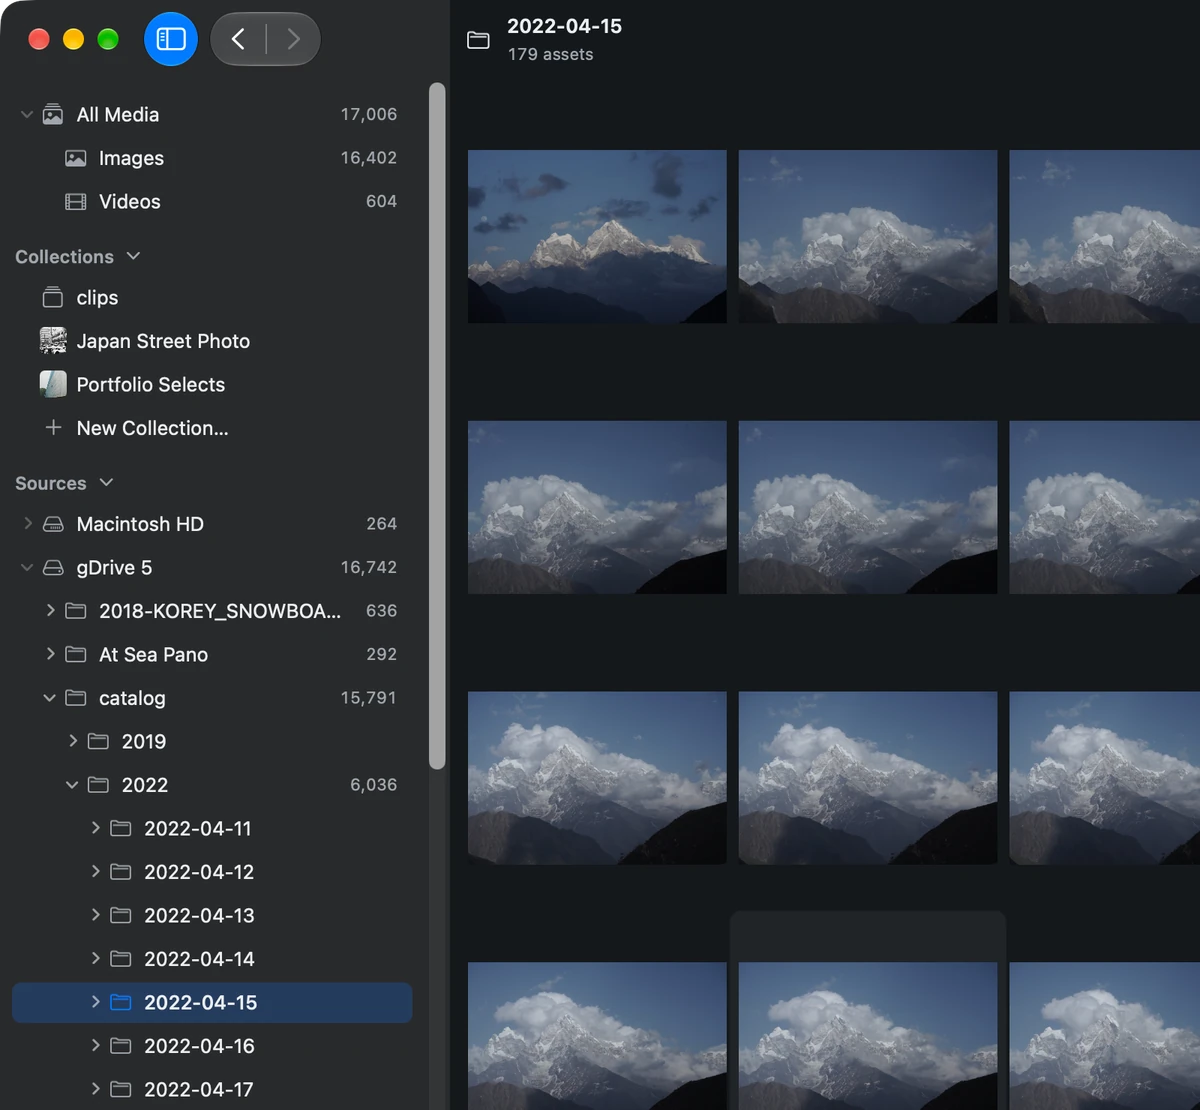Expand the 2018-KOREY_SNOWBOA... folder
Screen dimensions: 1200x1110
[50, 610]
